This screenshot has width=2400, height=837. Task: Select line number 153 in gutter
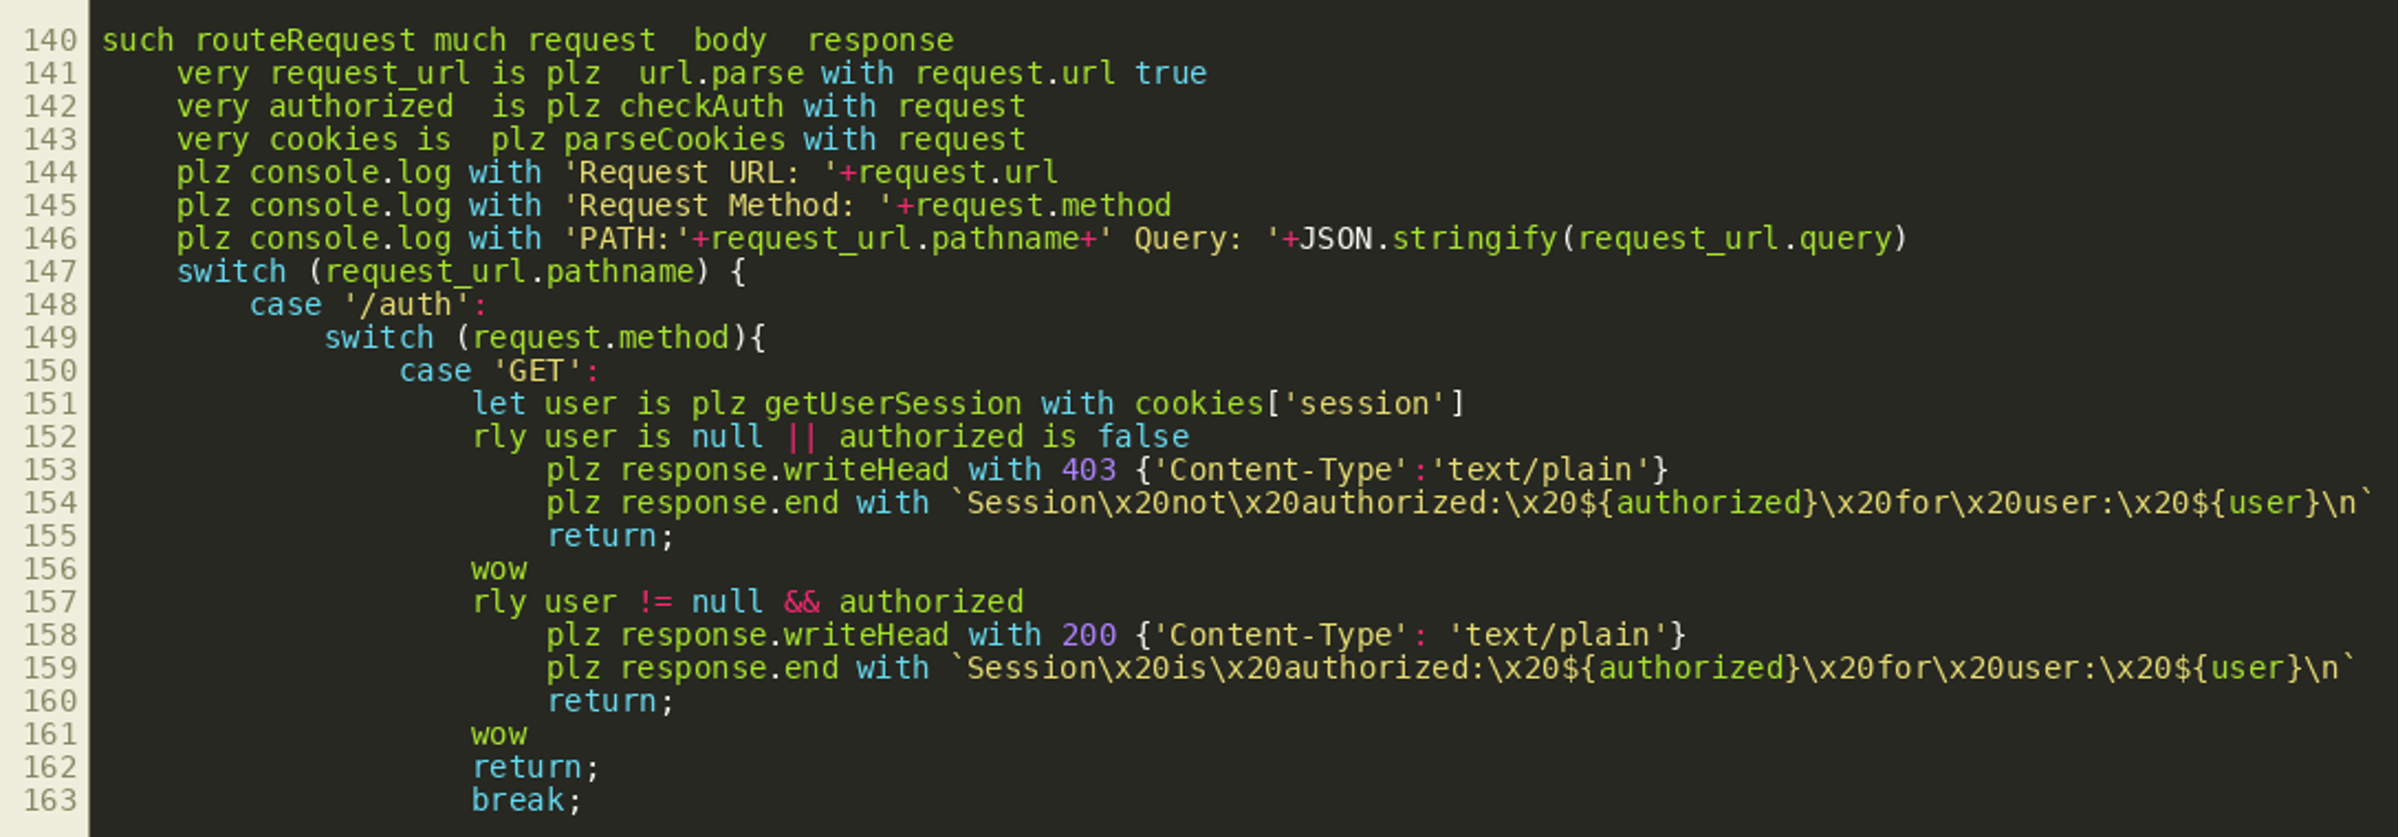point(50,470)
